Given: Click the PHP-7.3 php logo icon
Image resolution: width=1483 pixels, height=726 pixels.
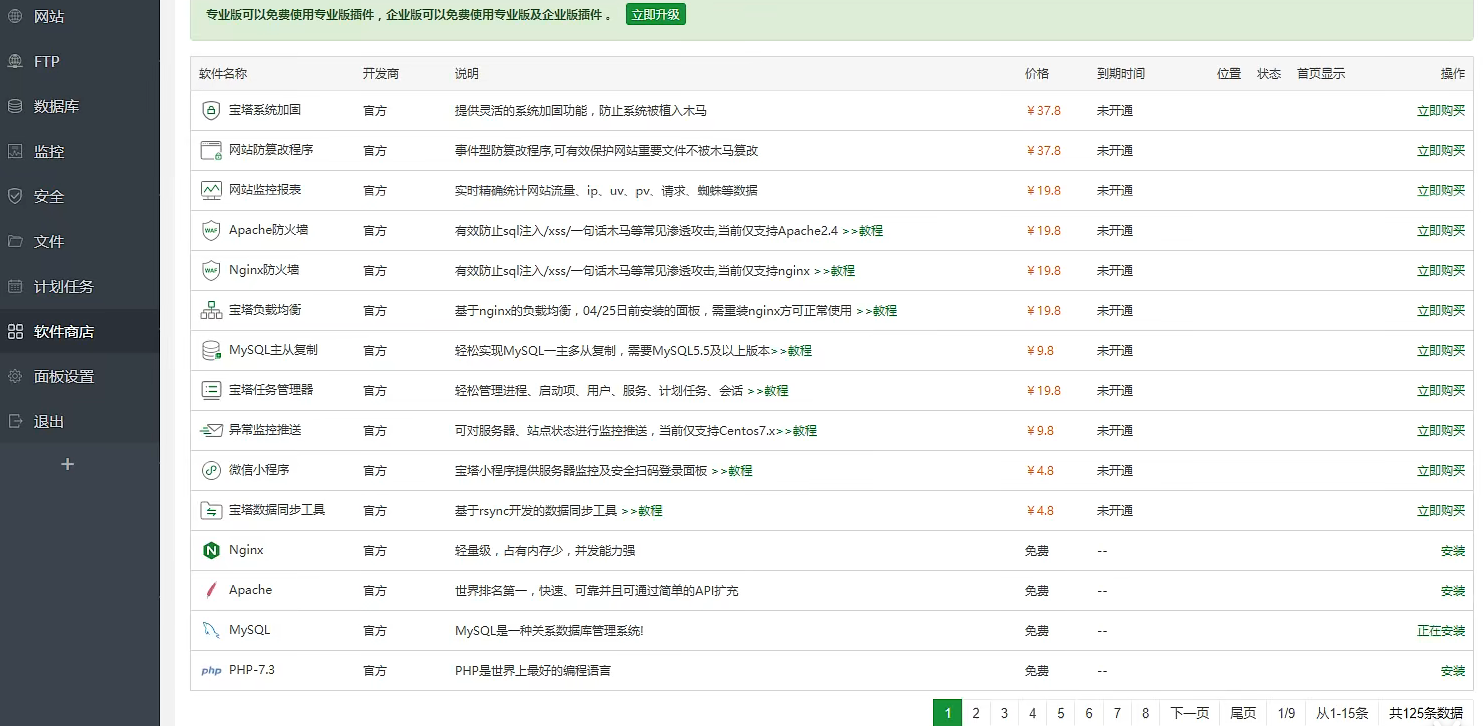Looking at the screenshot, I should click(x=211, y=671).
